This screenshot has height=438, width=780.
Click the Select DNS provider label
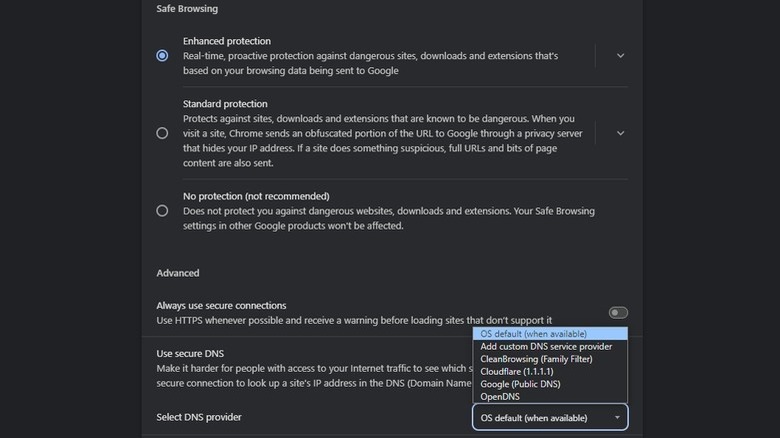199,417
